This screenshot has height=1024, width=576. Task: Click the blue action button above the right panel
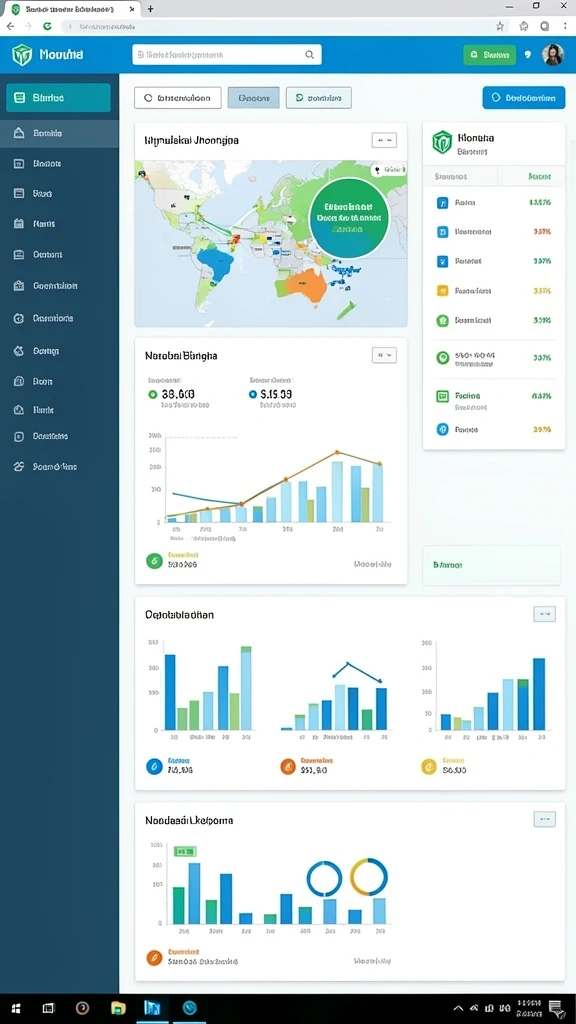[524, 97]
